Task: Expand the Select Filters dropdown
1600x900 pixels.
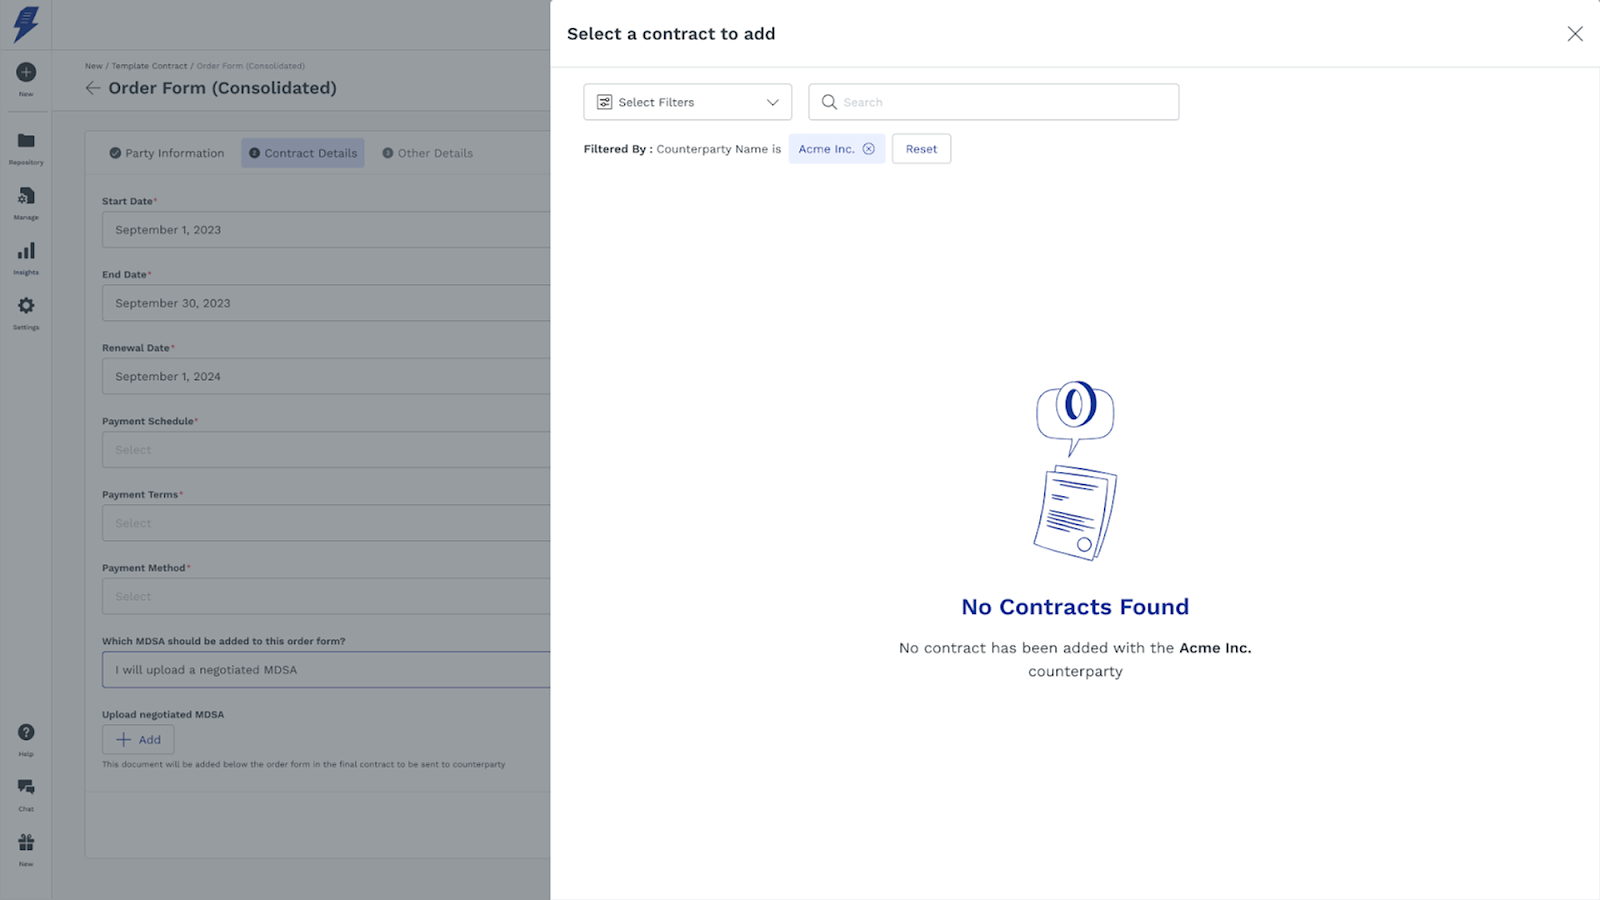Action: [x=687, y=102]
